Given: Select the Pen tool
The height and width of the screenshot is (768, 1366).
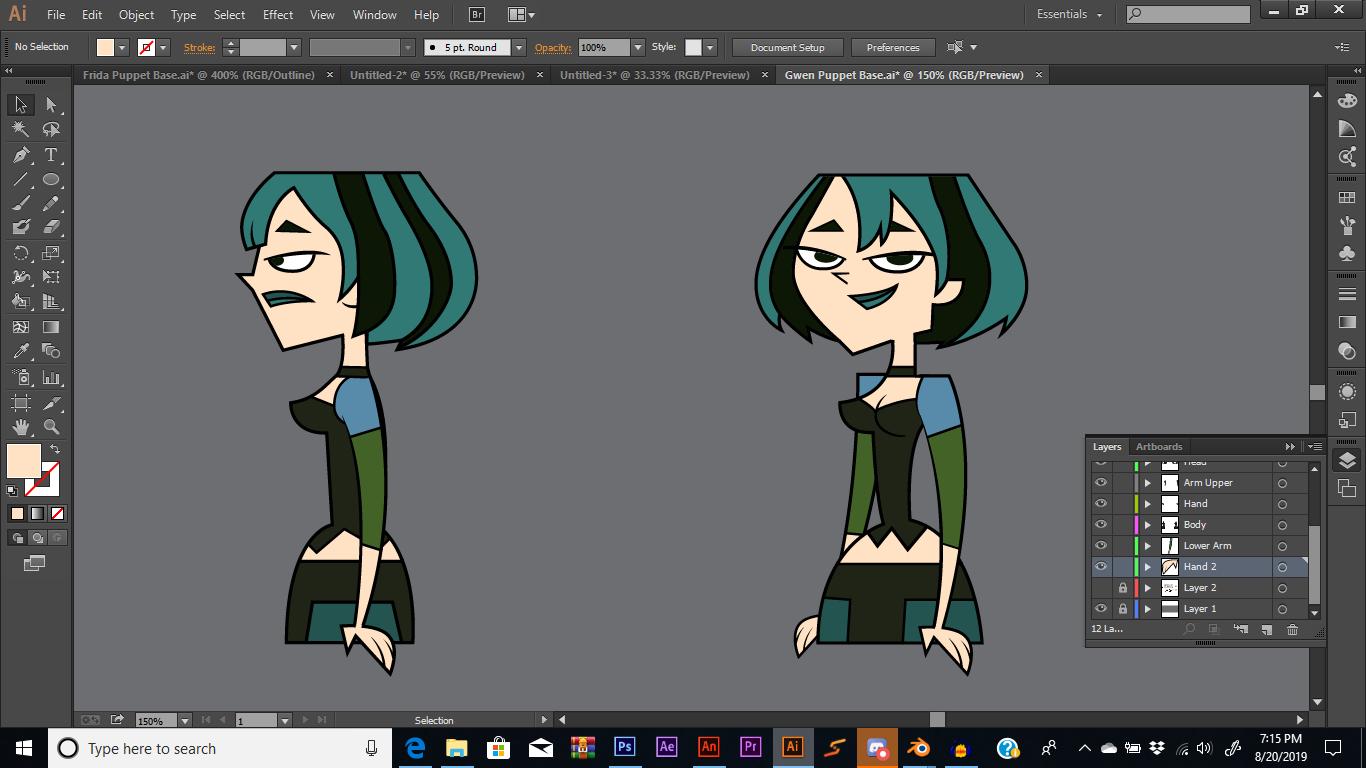Looking at the screenshot, I should pyautogui.click(x=21, y=155).
